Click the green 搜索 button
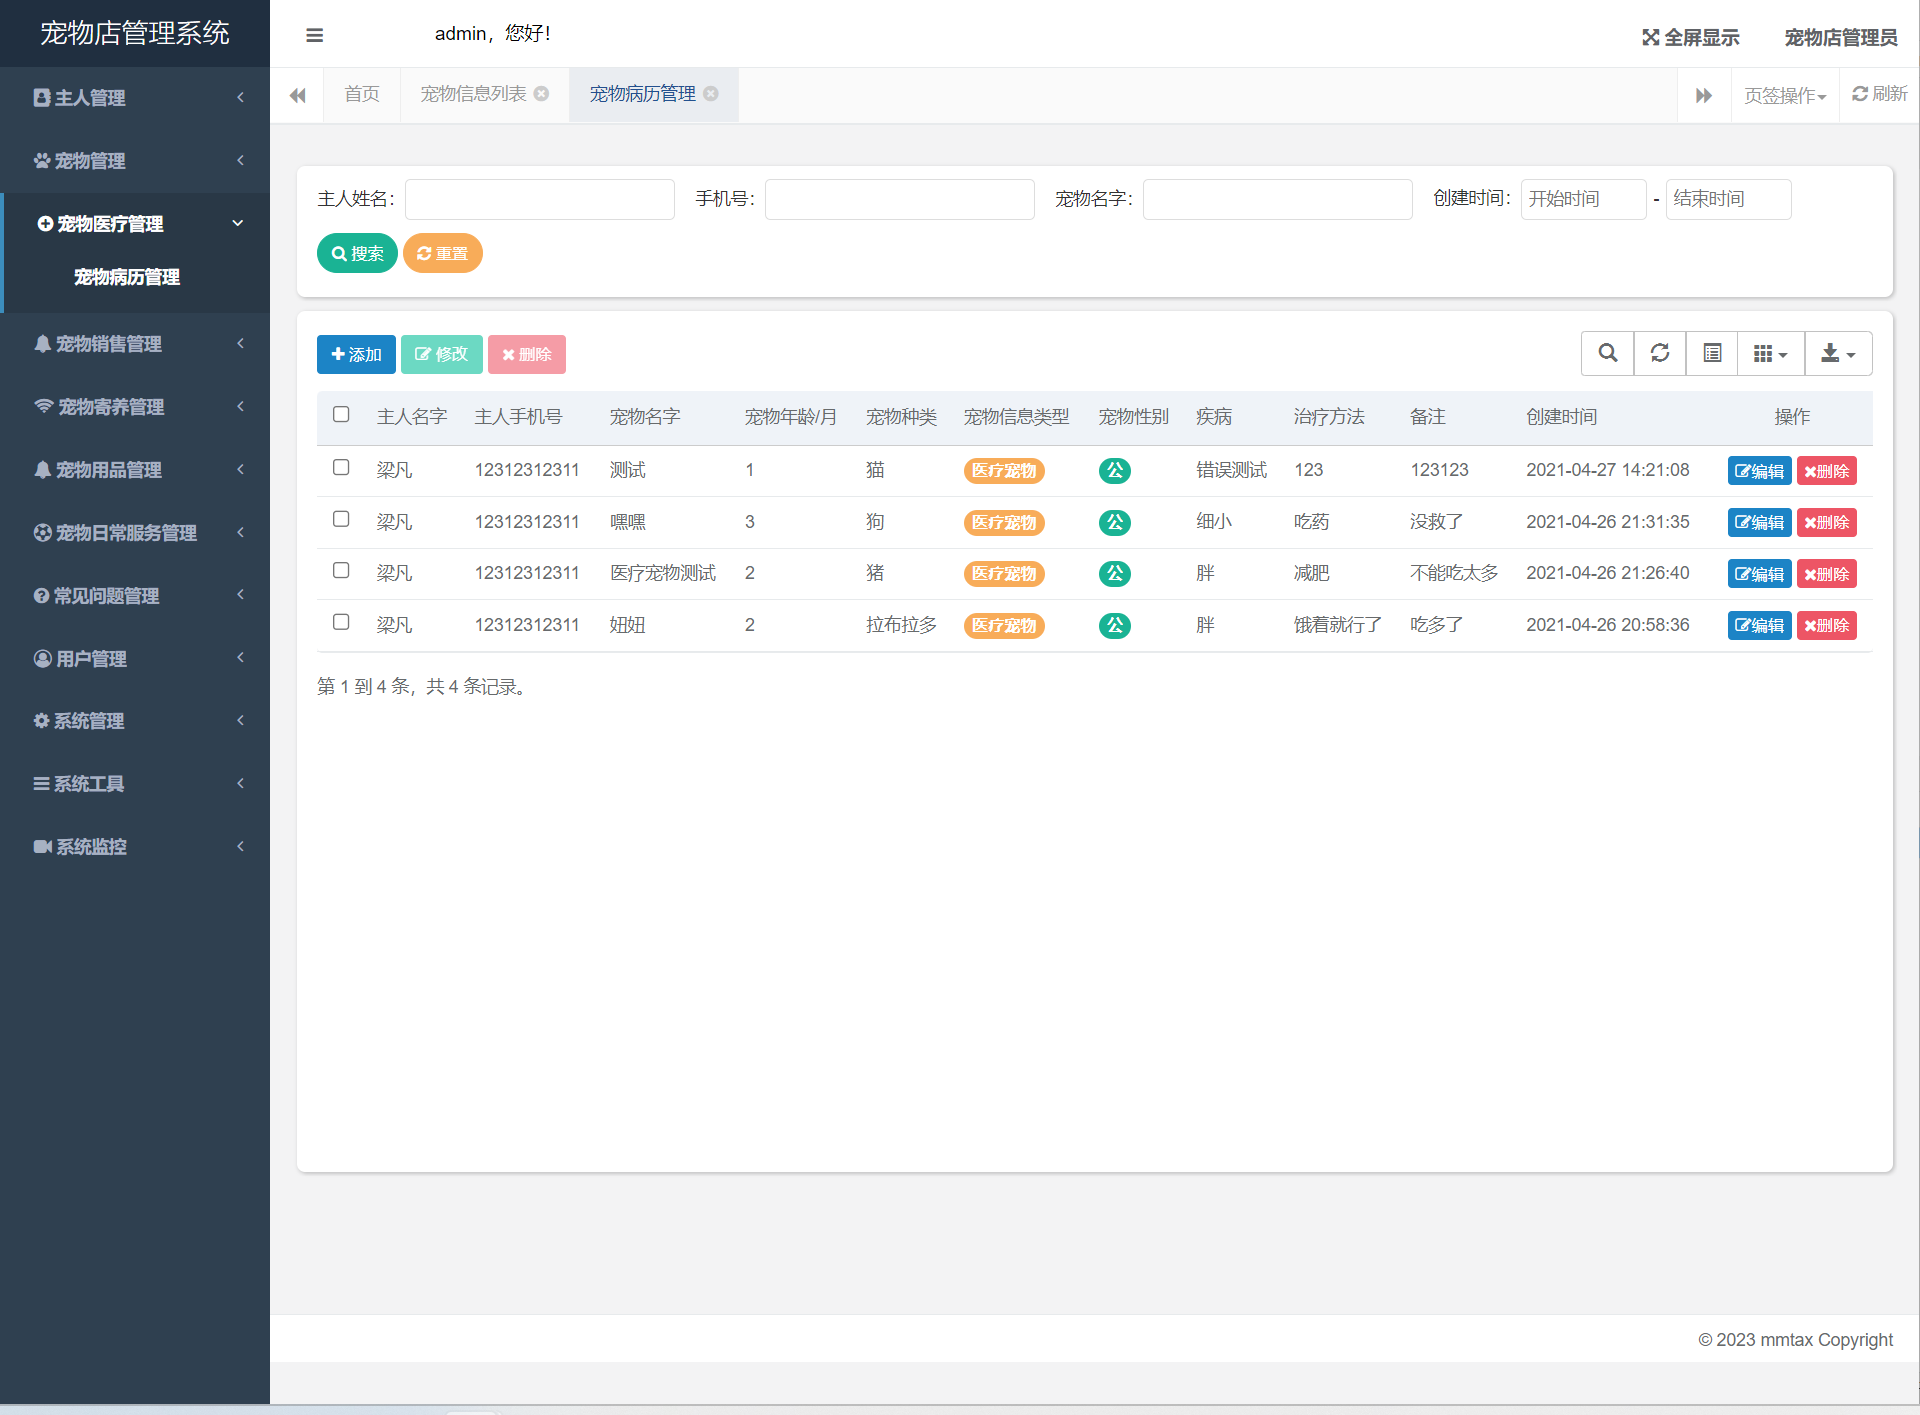 click(x=357, y=253)
